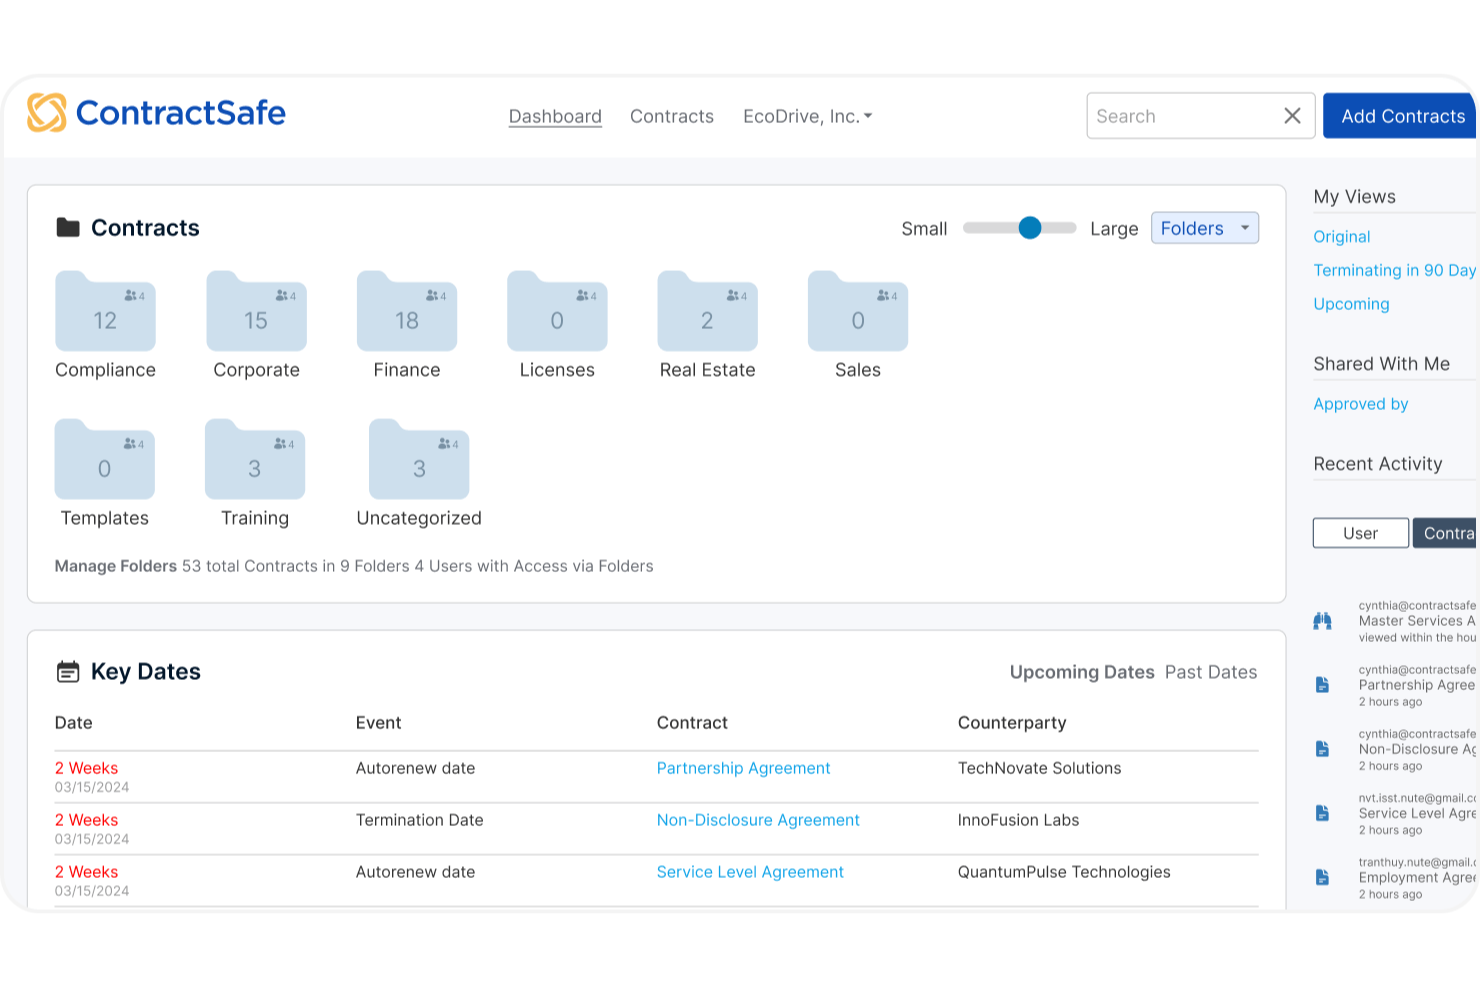Click InnoFusion Labs counterparty cell
The image size is (1480, 987).
tap(1018, 820)
